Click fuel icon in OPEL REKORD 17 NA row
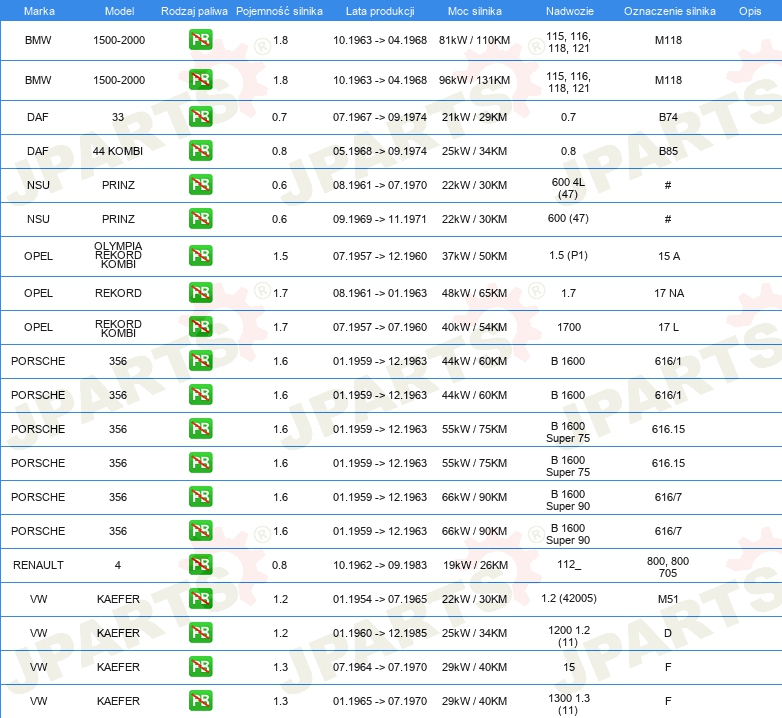The image size is (782, 718). click(x=200, y=293)
